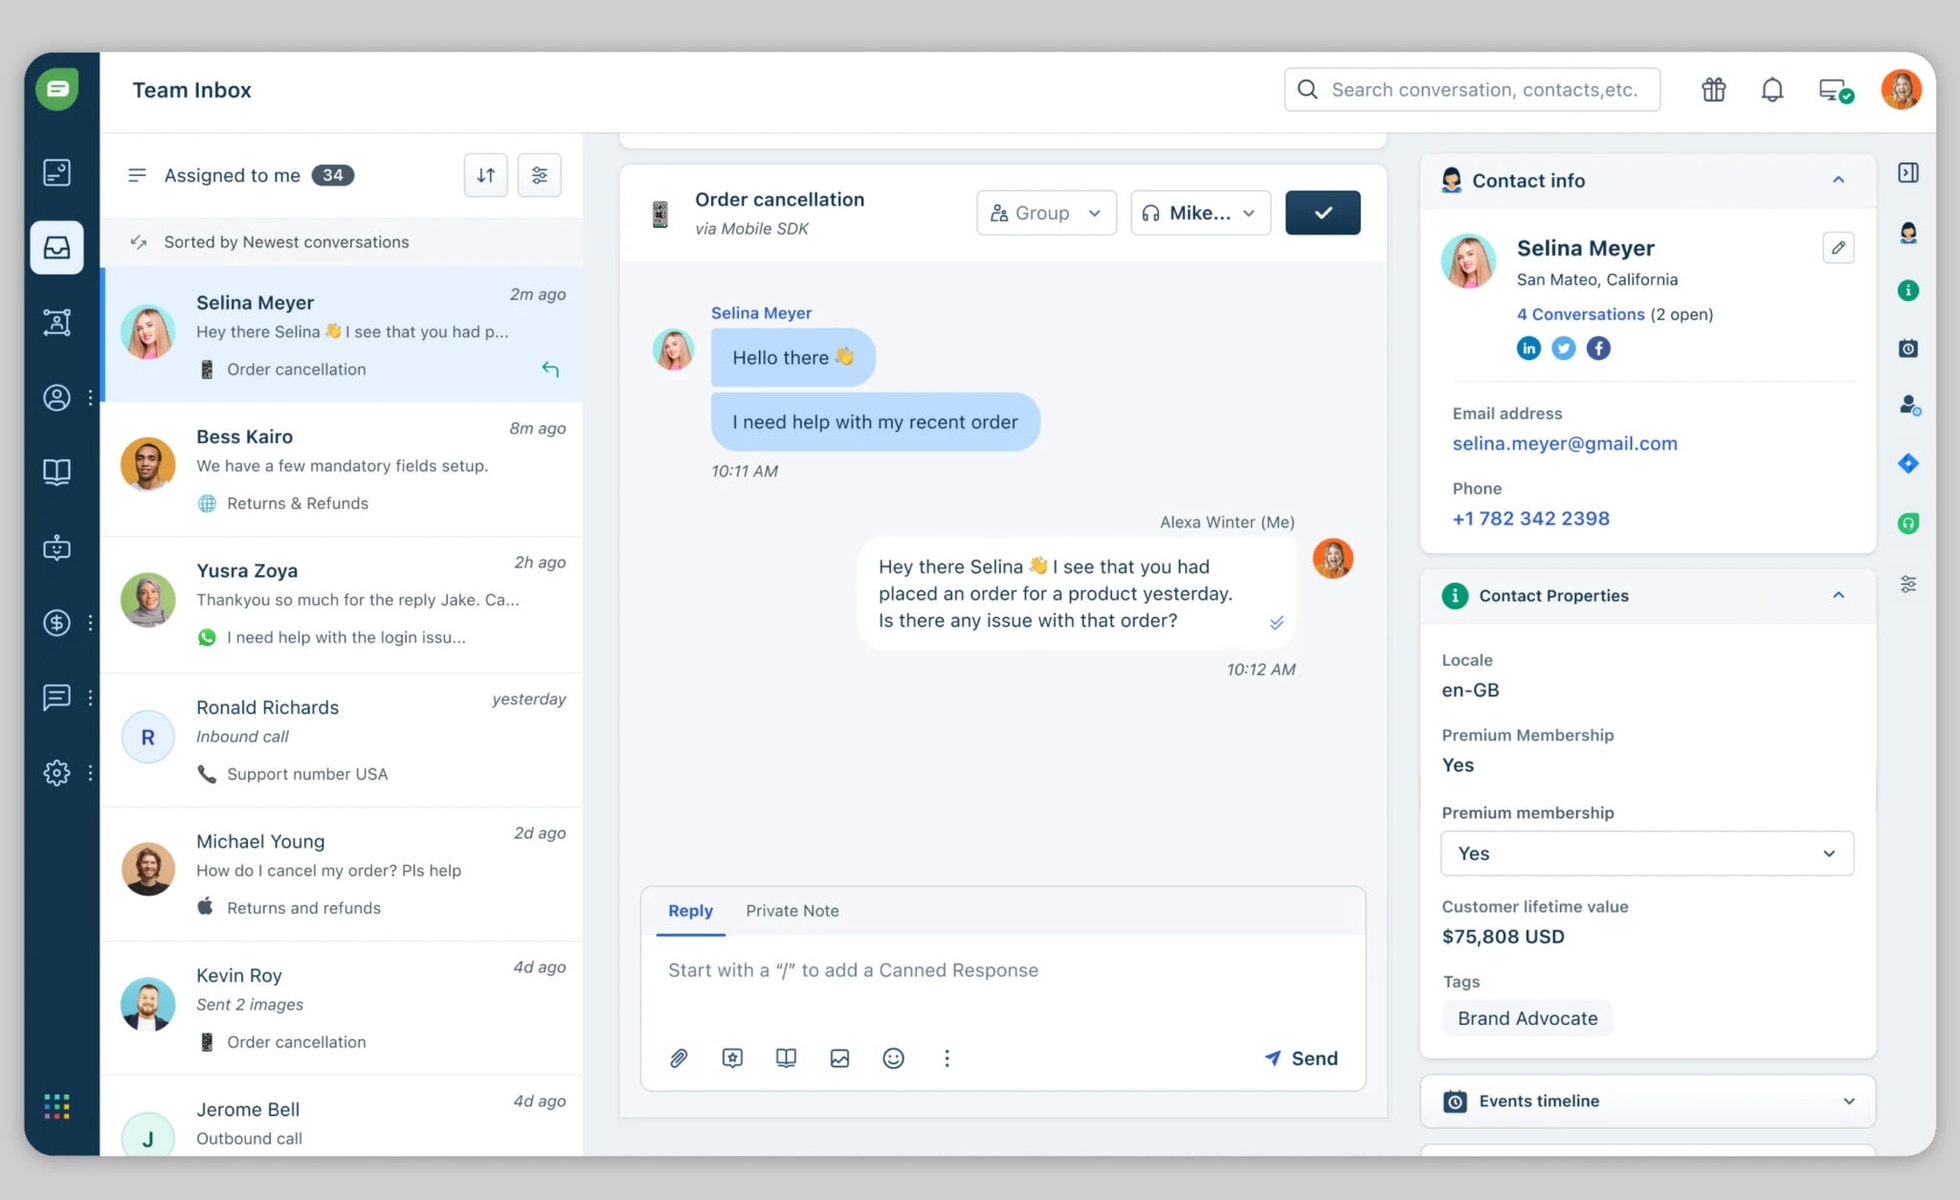The width and height of the screenshot is (1960, 1200).
Task: Collapse the Contact Properties section
Action: click(x=1838, y=595)
